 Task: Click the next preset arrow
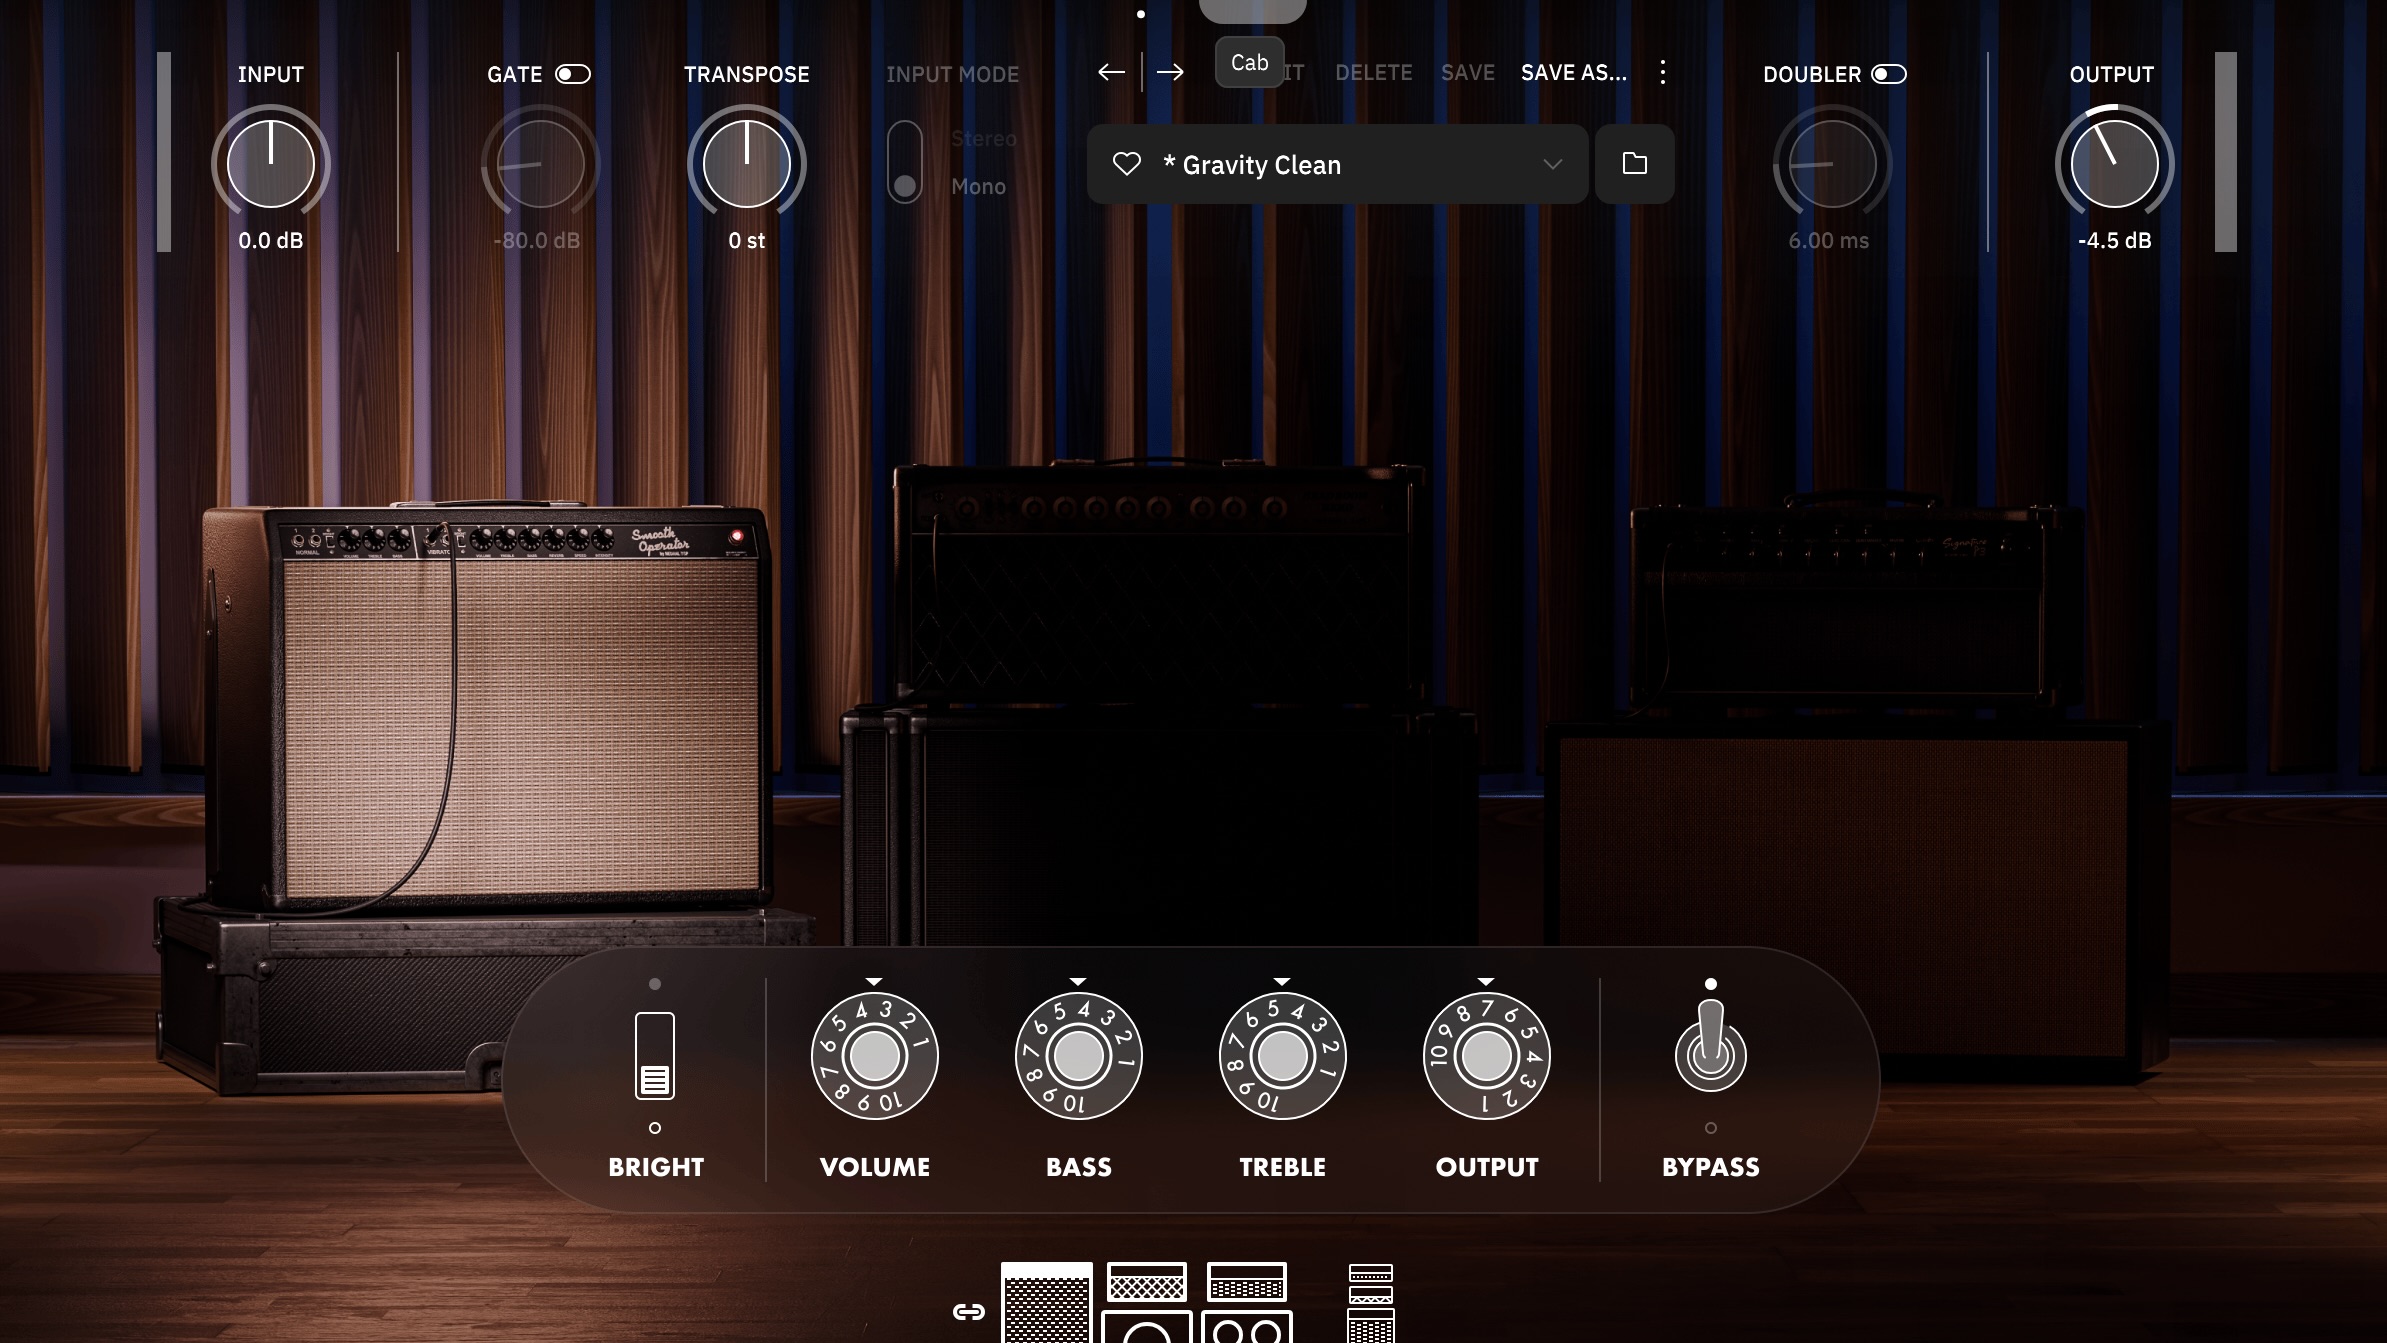1170,72
